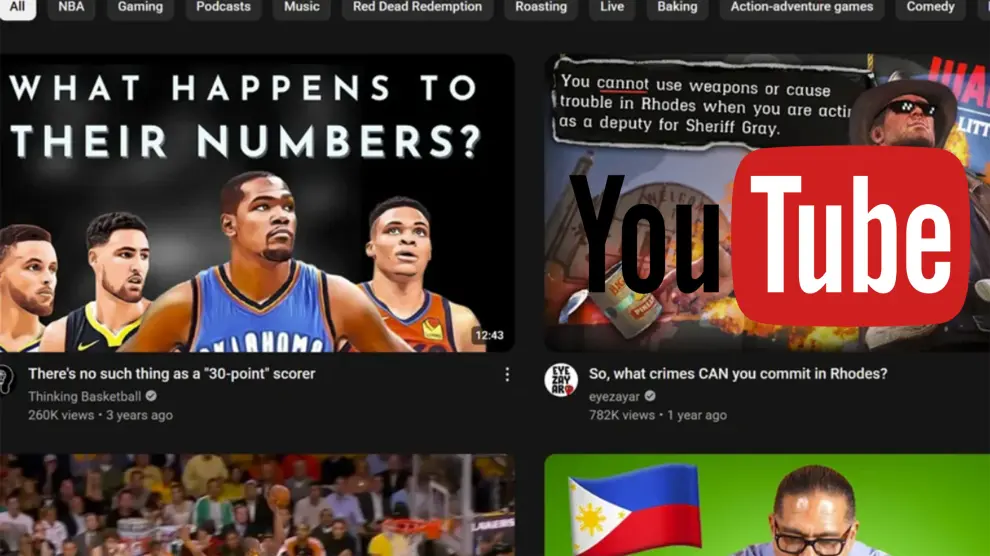The width and height of the screenshot is (990, 556).
Task: Switch to the Podcasts chip
Action: (223, 7)
